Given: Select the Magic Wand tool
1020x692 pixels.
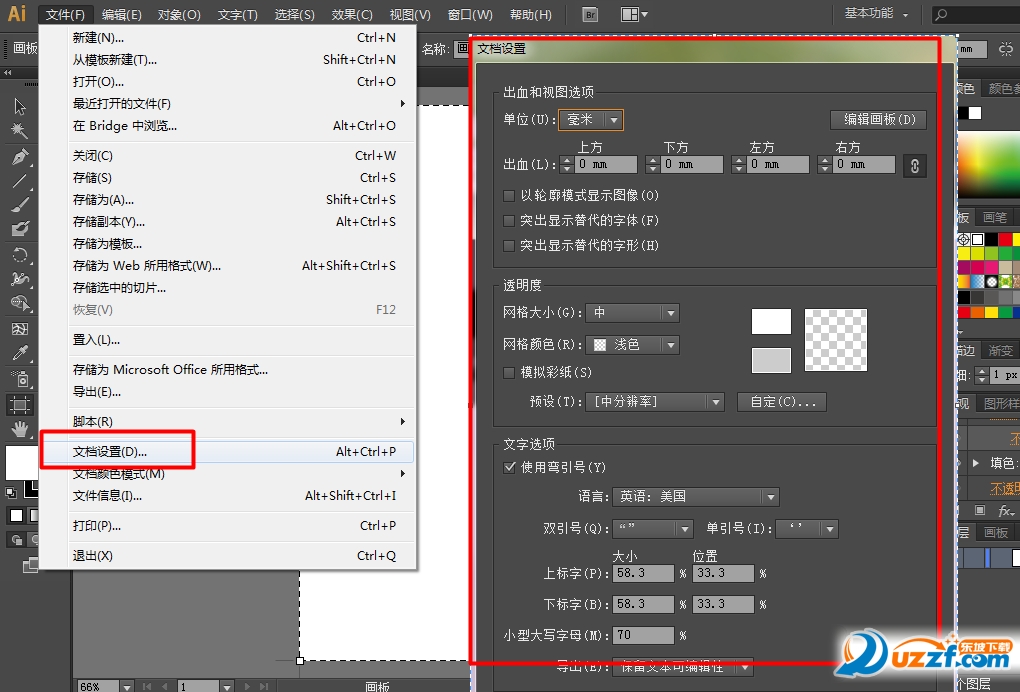Looking at the screenshot, I should point(20,131).
